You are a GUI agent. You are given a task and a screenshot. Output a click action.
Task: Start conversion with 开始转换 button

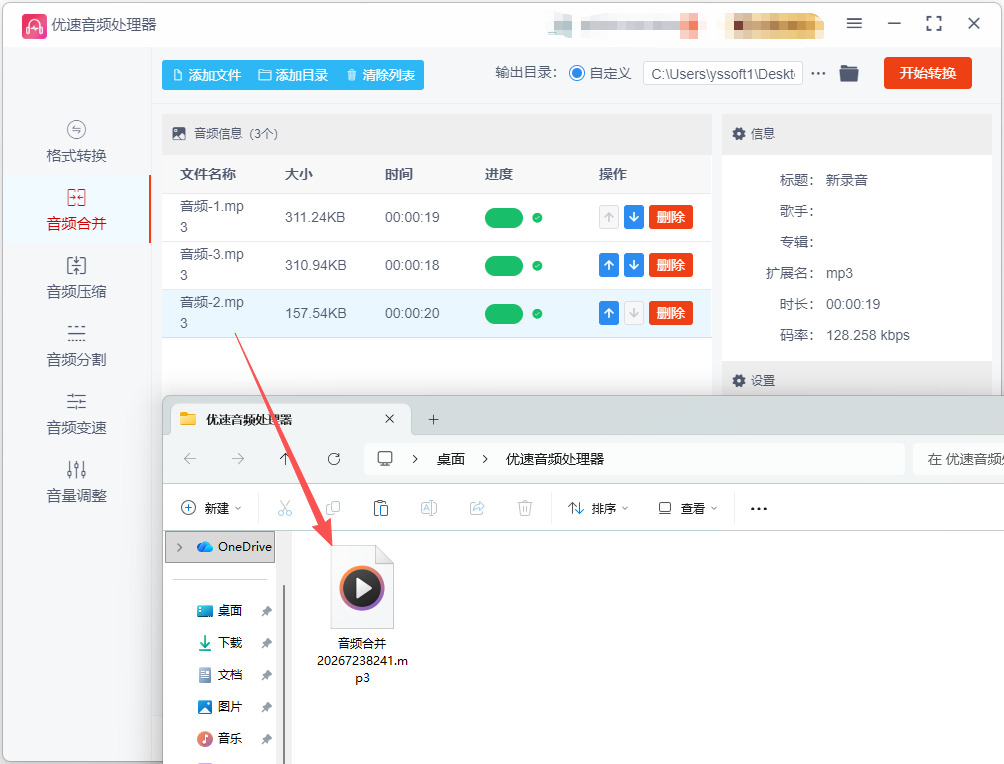pyautogui.click(x=927, y=73)
